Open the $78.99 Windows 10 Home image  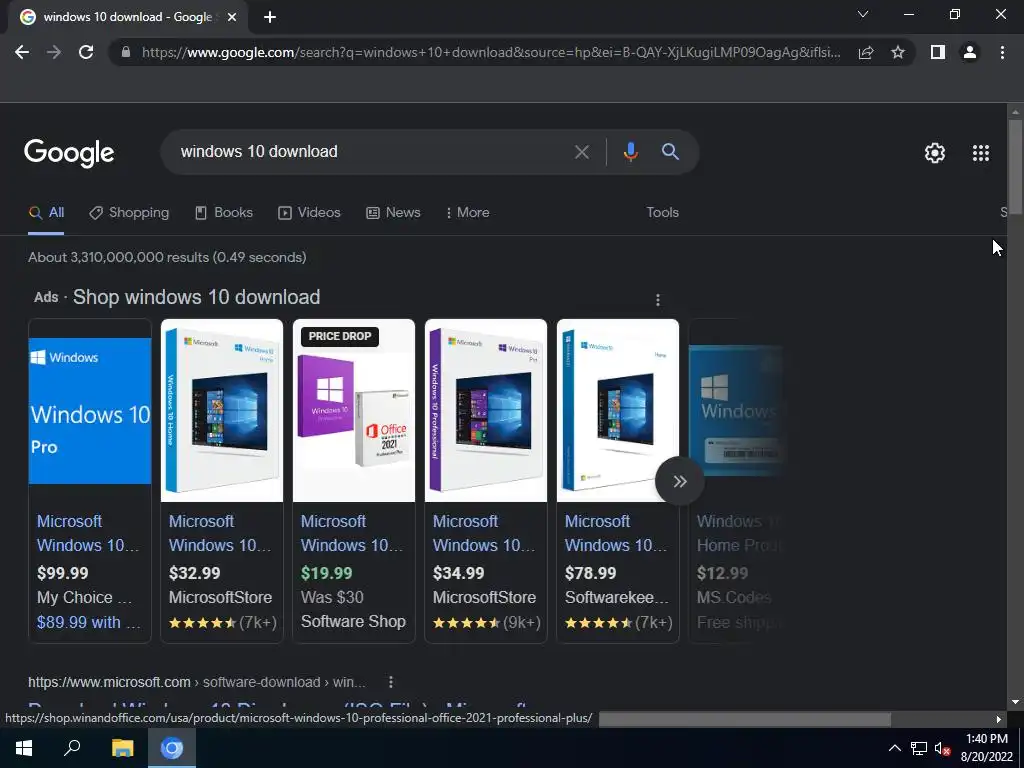click(618, 410)
